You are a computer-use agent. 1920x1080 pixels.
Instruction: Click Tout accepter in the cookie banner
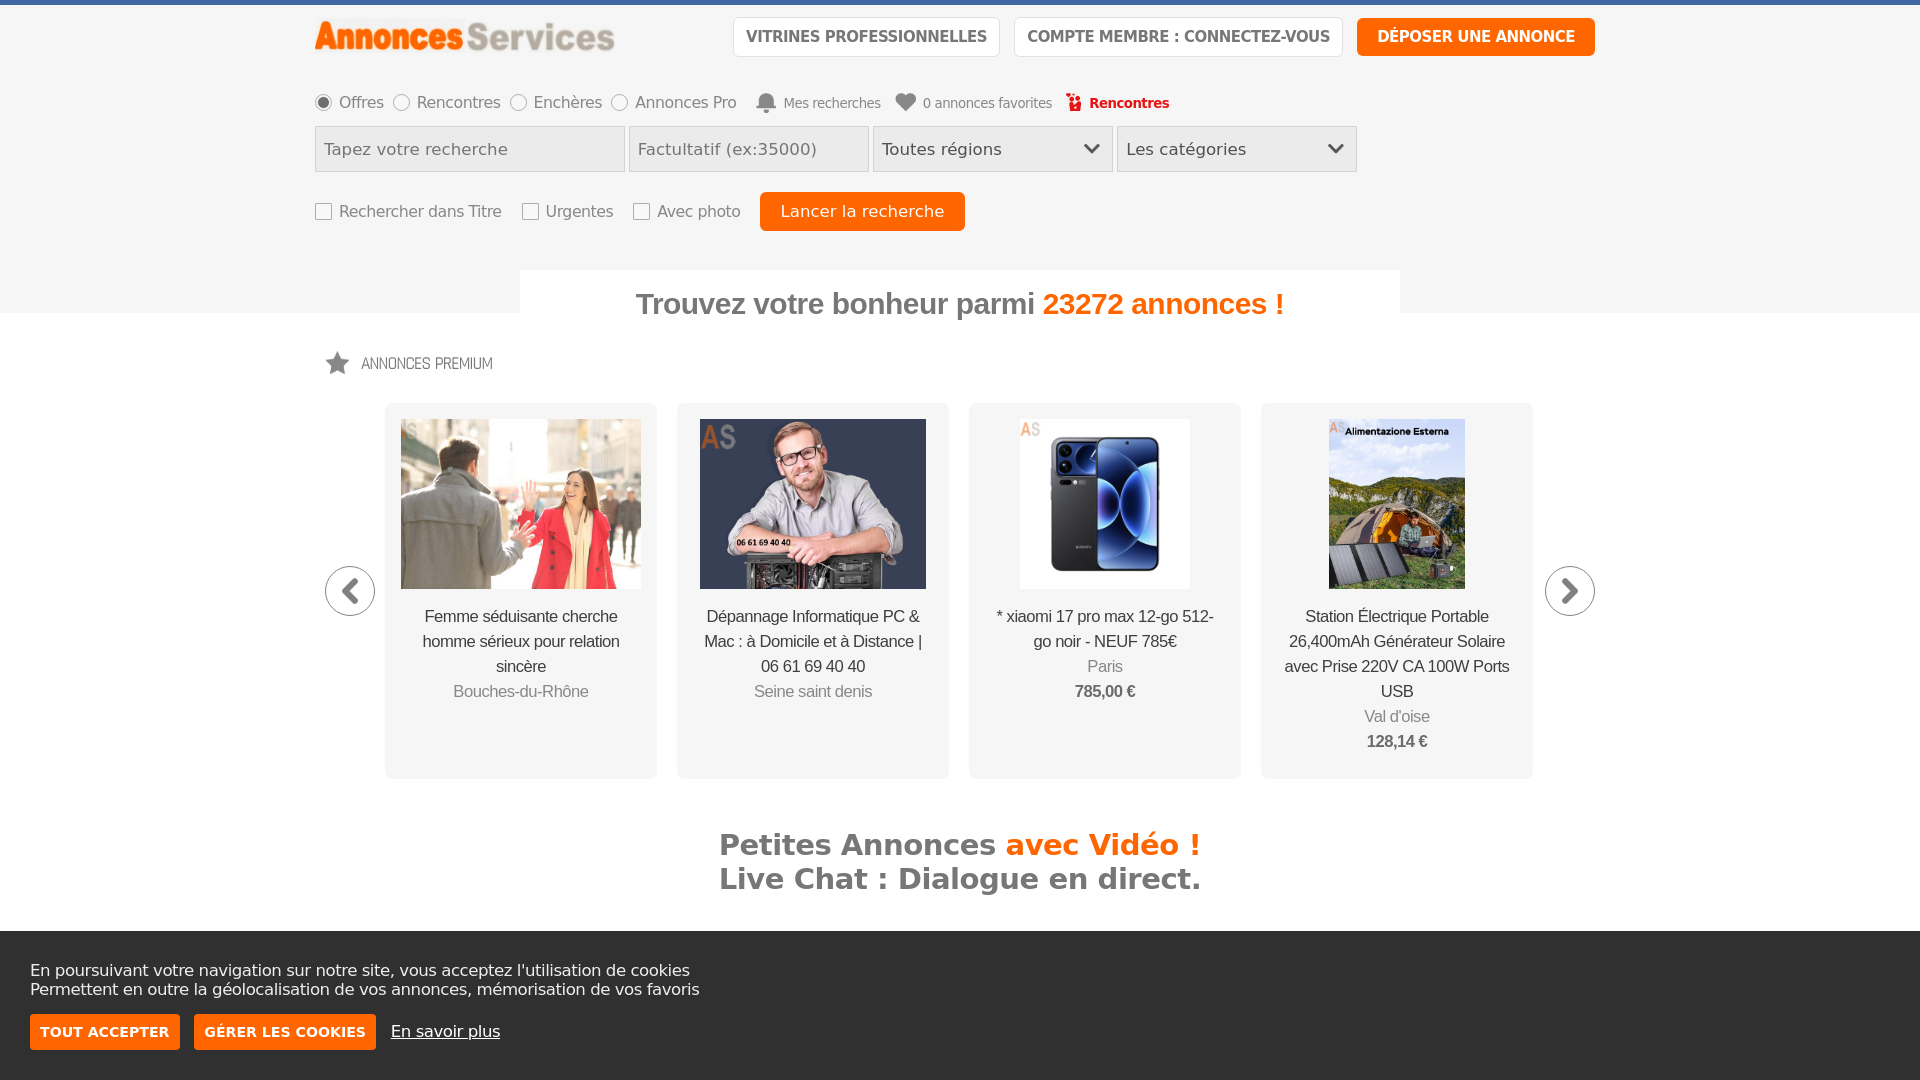click(x=104, y=1031)
